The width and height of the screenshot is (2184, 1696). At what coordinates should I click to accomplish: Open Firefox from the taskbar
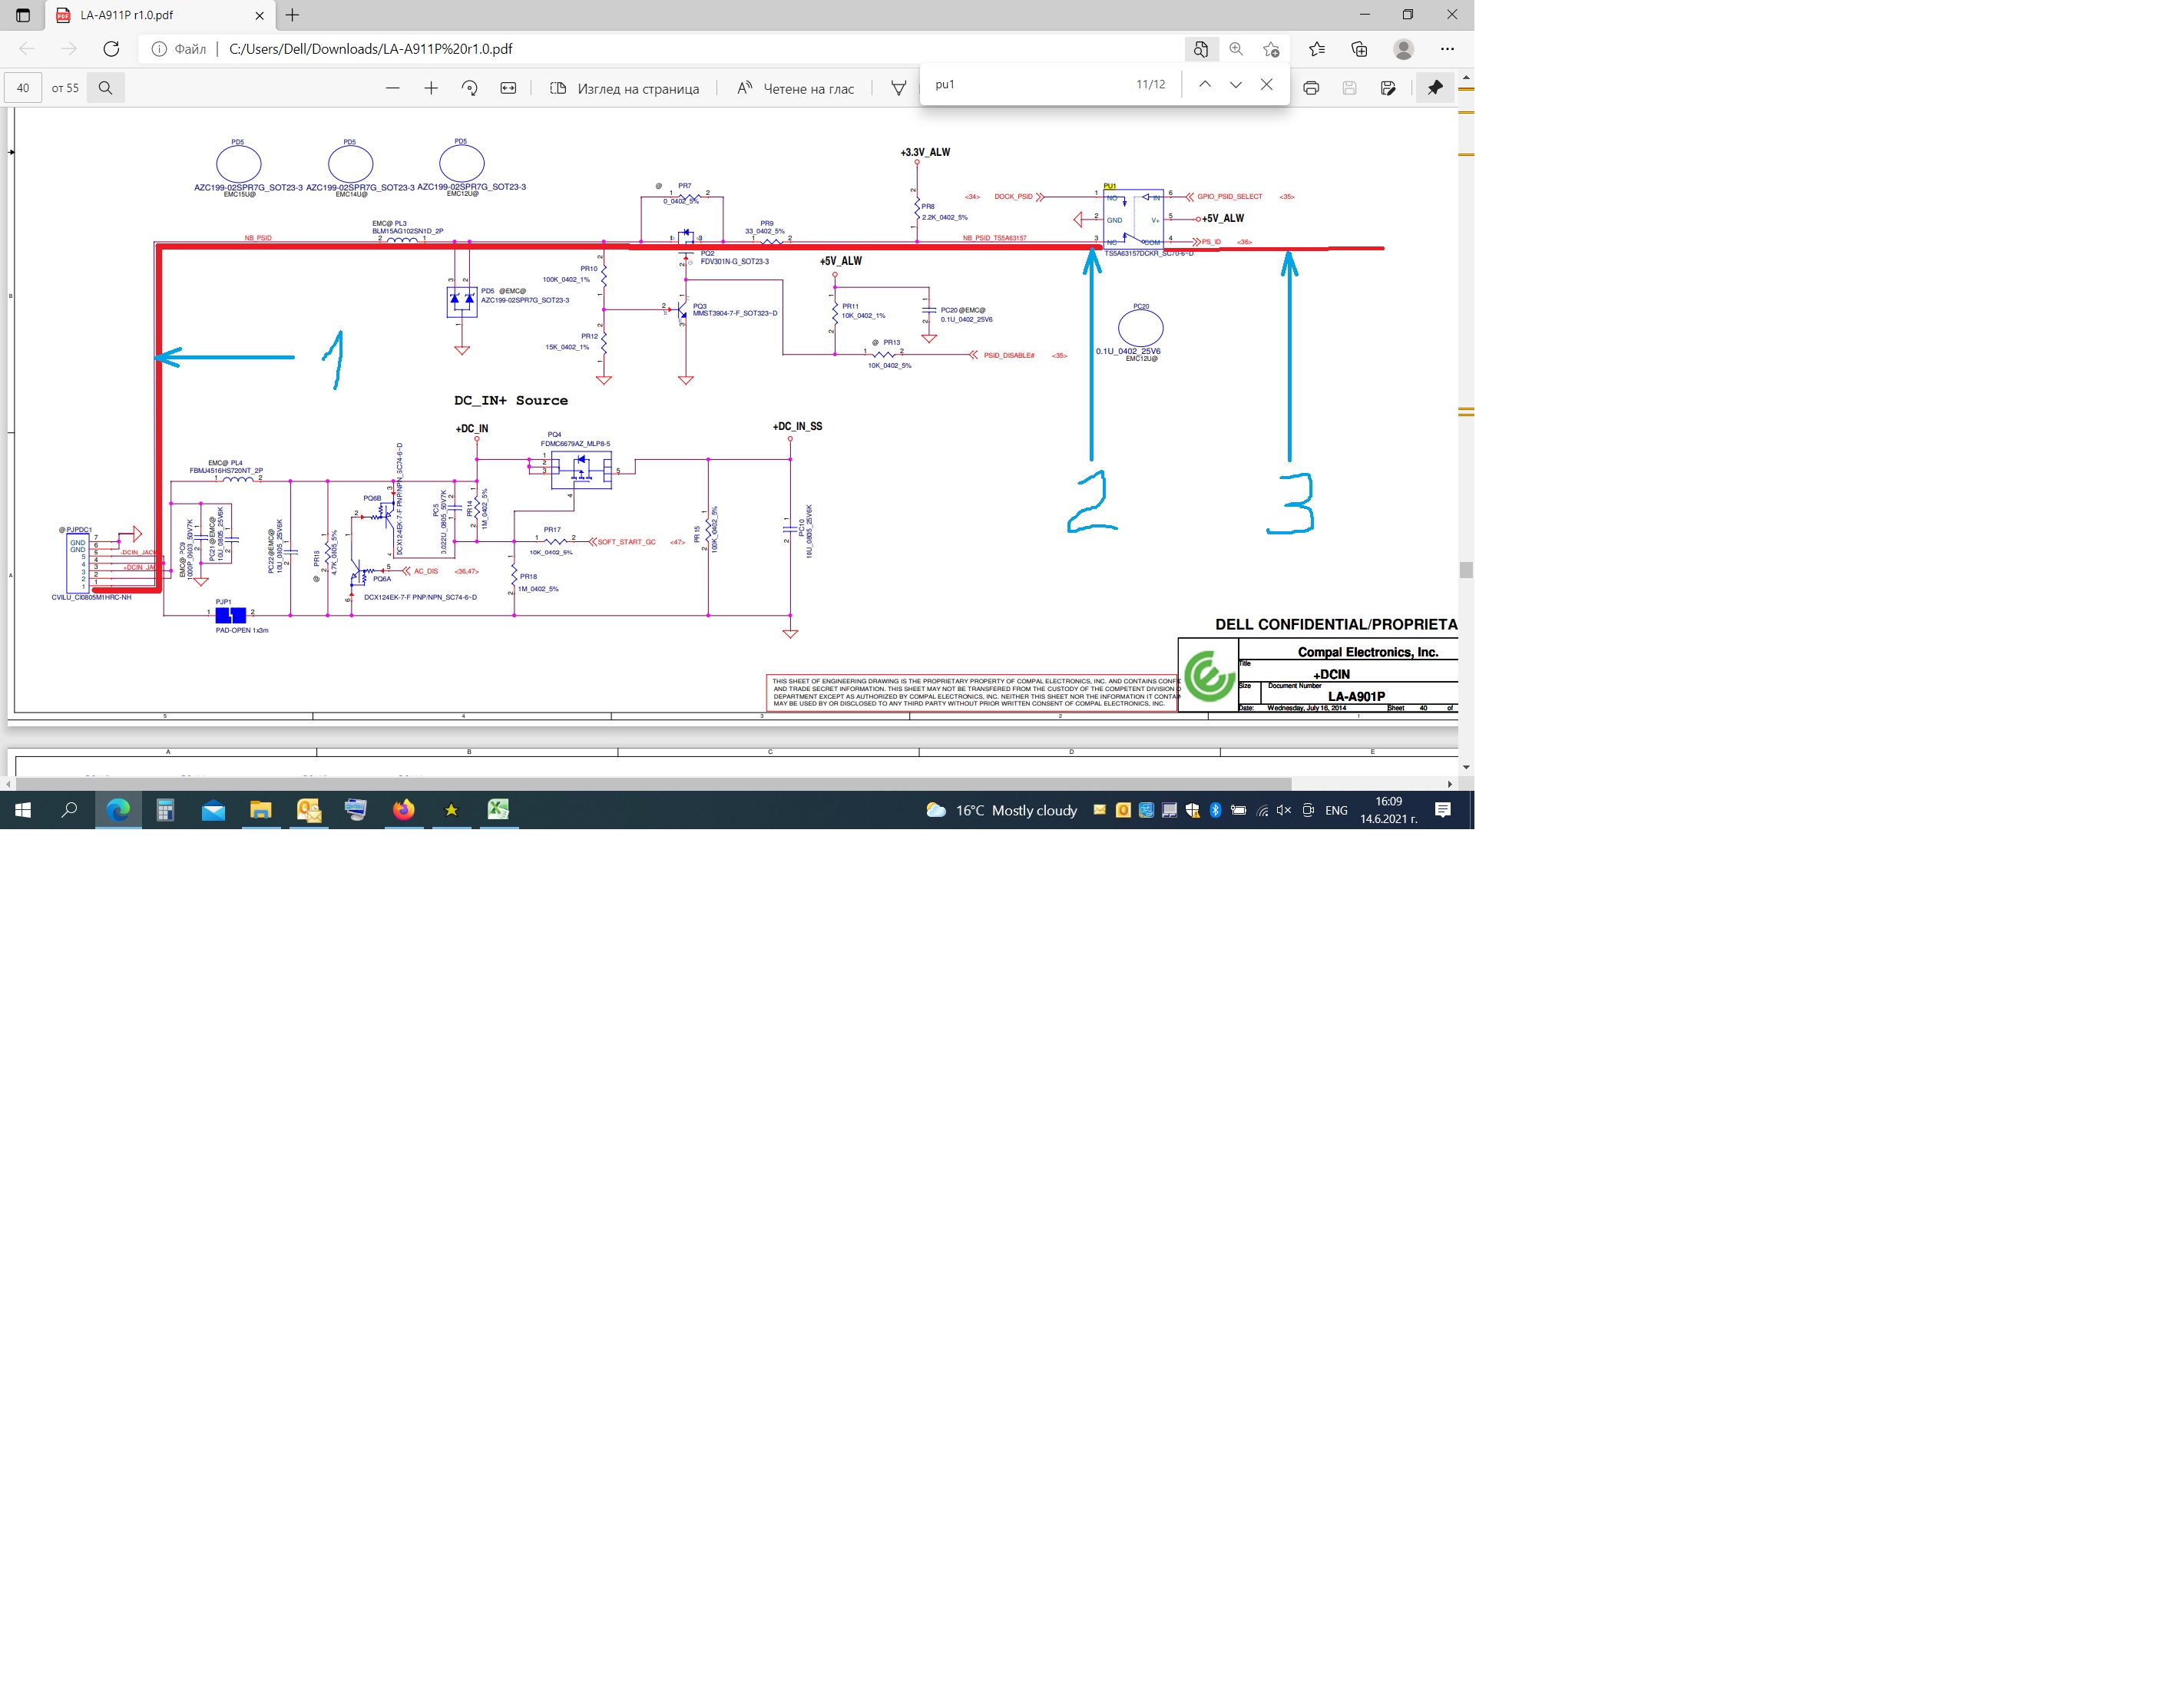(x=403, y=810)
